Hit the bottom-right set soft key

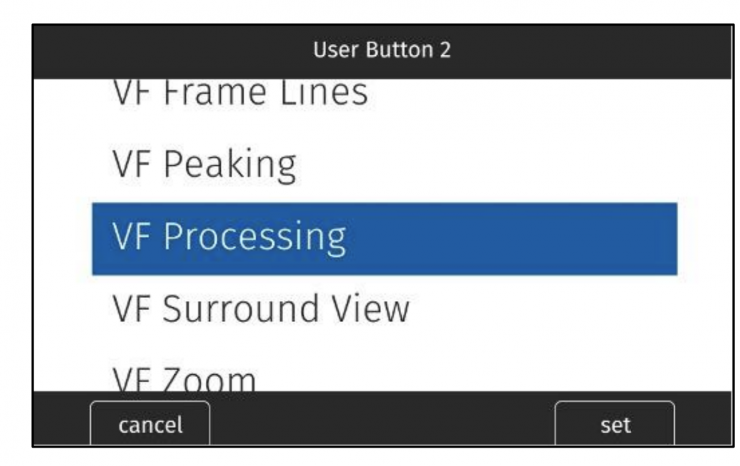[x=615, y=424]
